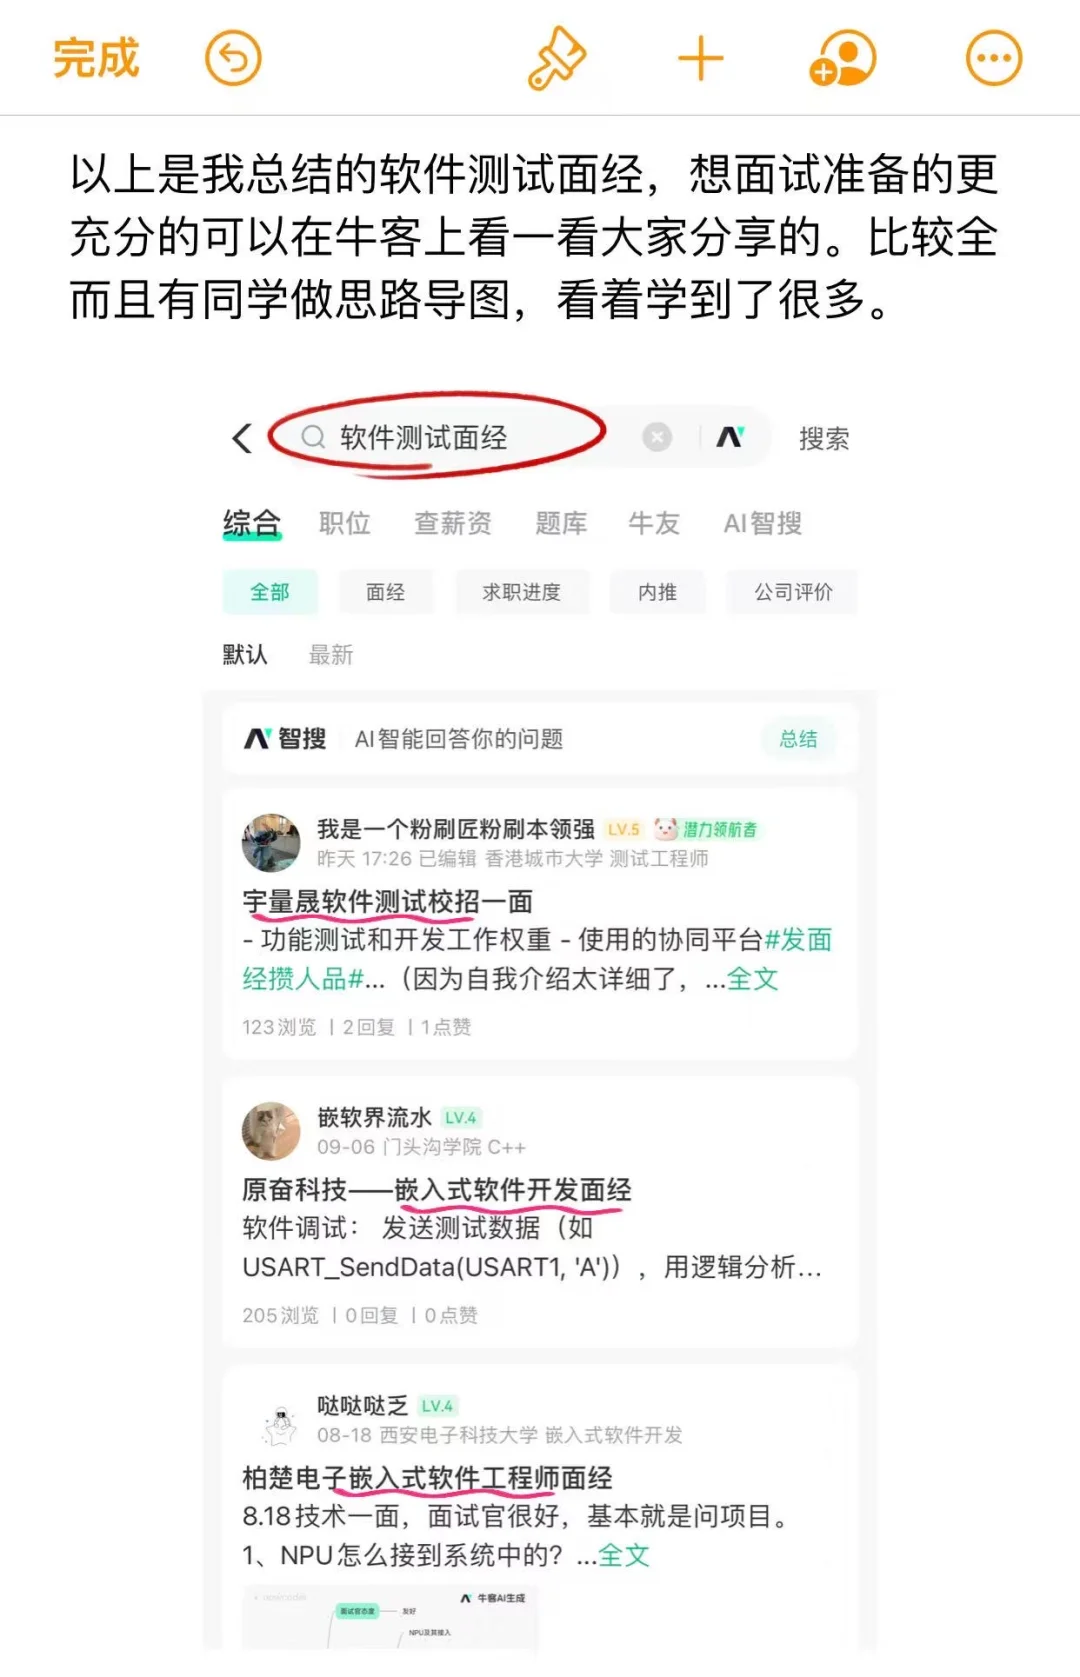Tap the plus insert icon
The width and height of the screenshot is (1080, 1677).
[x=700, y=59]
